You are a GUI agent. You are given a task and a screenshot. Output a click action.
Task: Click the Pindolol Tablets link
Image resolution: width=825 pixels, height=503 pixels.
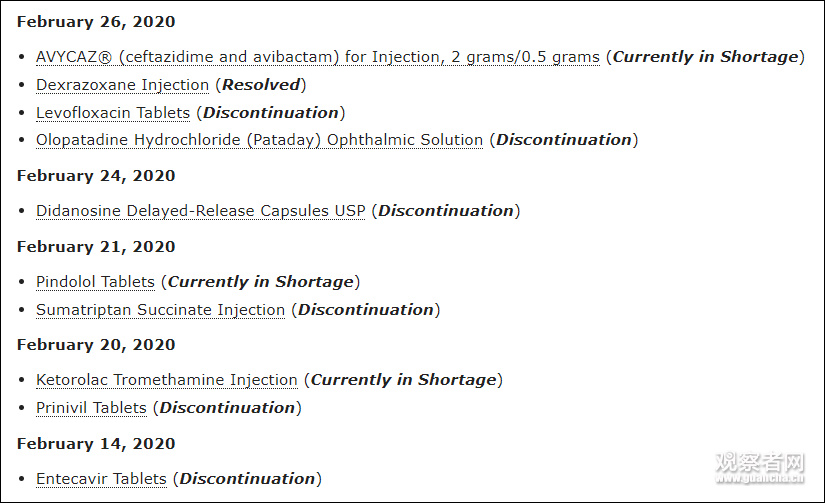coord(95,282)
